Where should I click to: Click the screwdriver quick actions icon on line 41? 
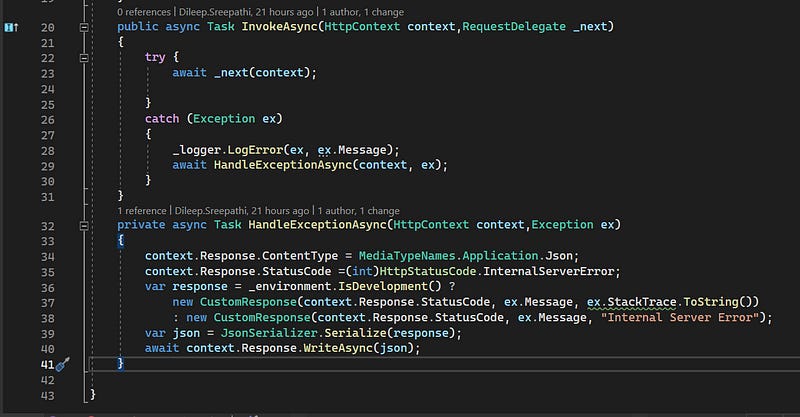click(63, 364)
